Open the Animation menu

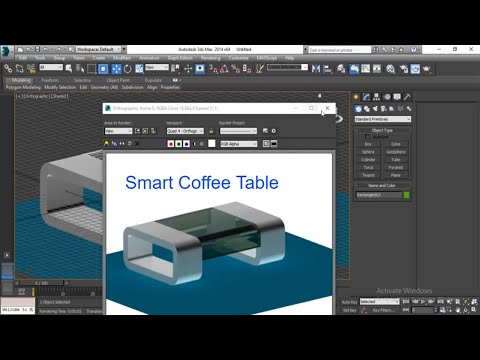(x=149, y=58)
